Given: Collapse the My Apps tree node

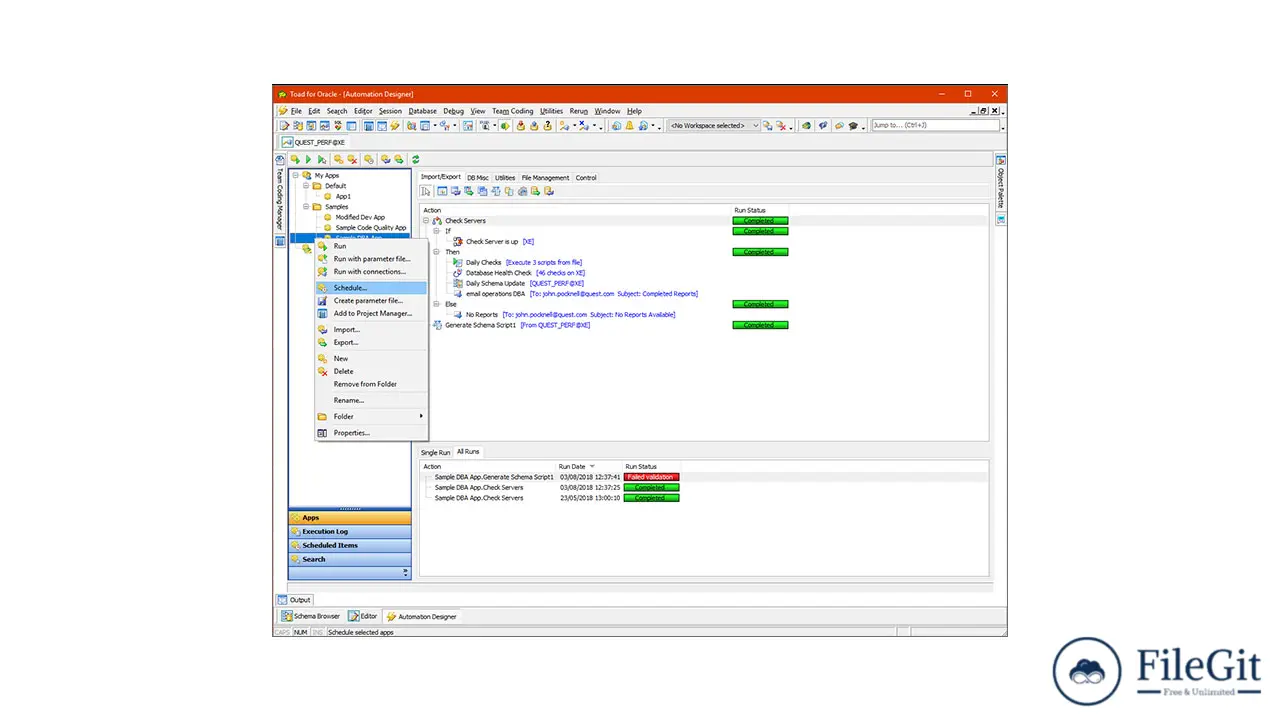Looking at the screenshot, I should (296, 175).
